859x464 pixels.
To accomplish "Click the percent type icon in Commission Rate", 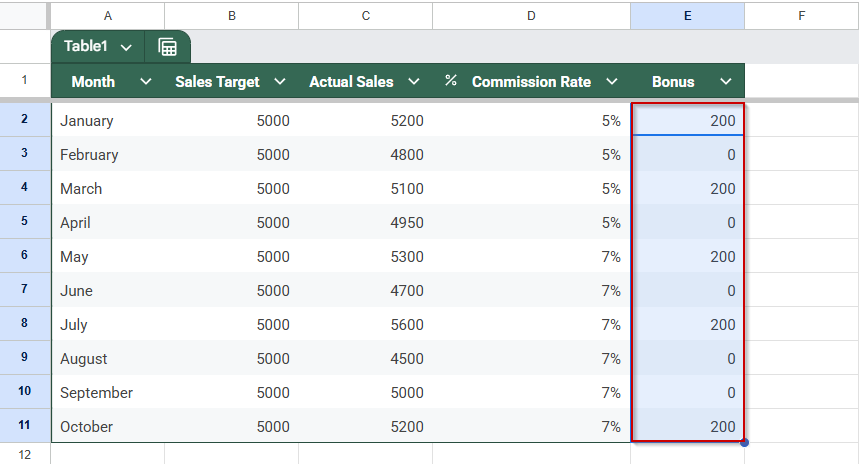I will (x=450, y=81).
